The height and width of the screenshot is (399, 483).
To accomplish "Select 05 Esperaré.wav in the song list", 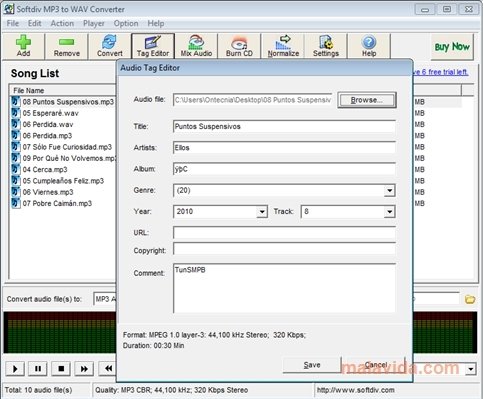I will pyautogui.click(x=51, y=113).
